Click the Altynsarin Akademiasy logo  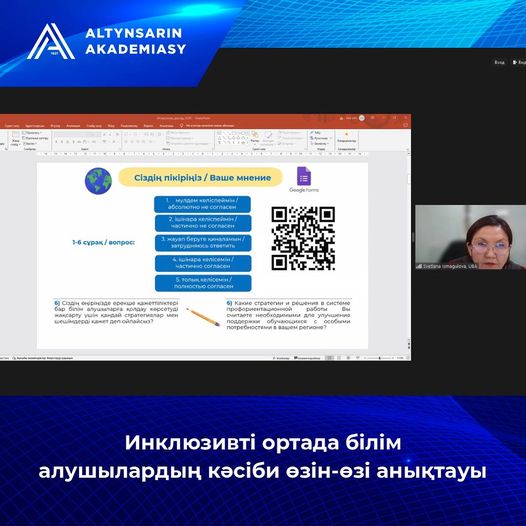point(106,42)
